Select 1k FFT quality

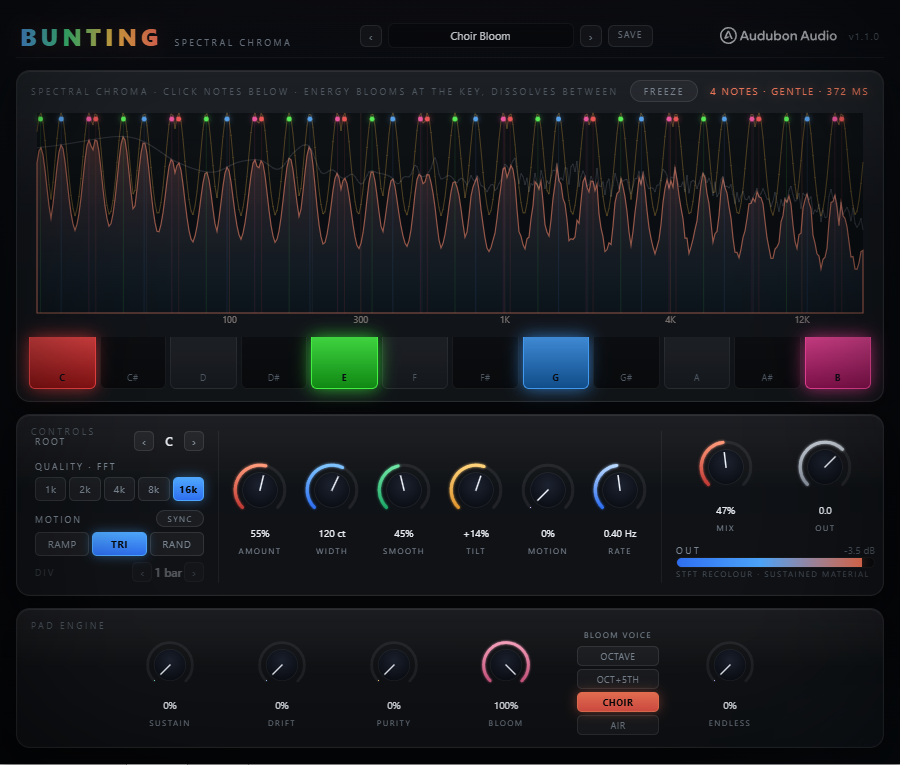tap(51, 489)
